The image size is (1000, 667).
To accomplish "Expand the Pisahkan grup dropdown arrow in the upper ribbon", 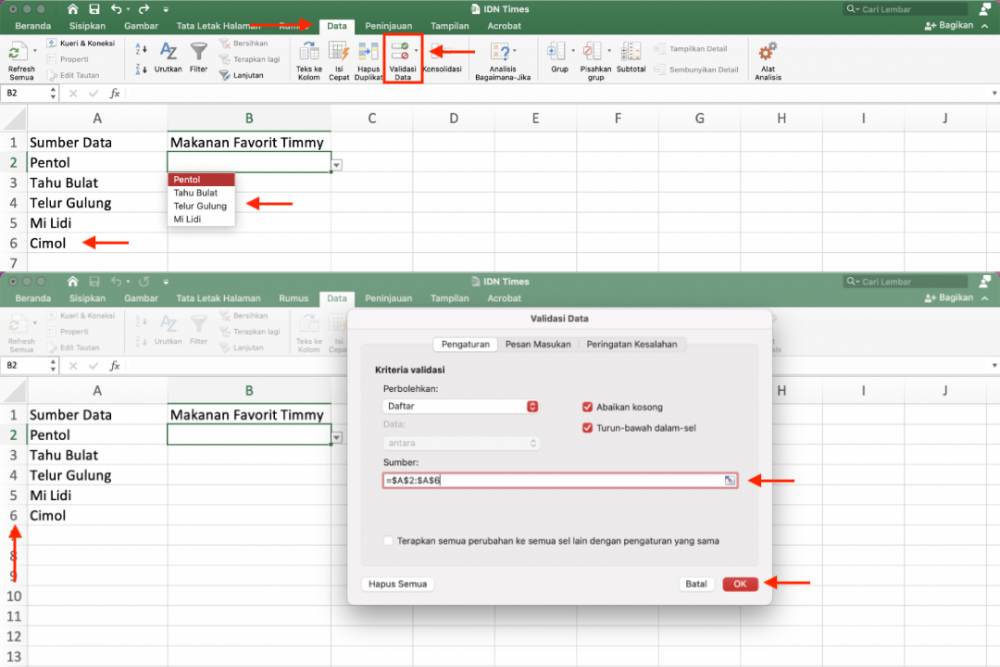I will (609, 50).
